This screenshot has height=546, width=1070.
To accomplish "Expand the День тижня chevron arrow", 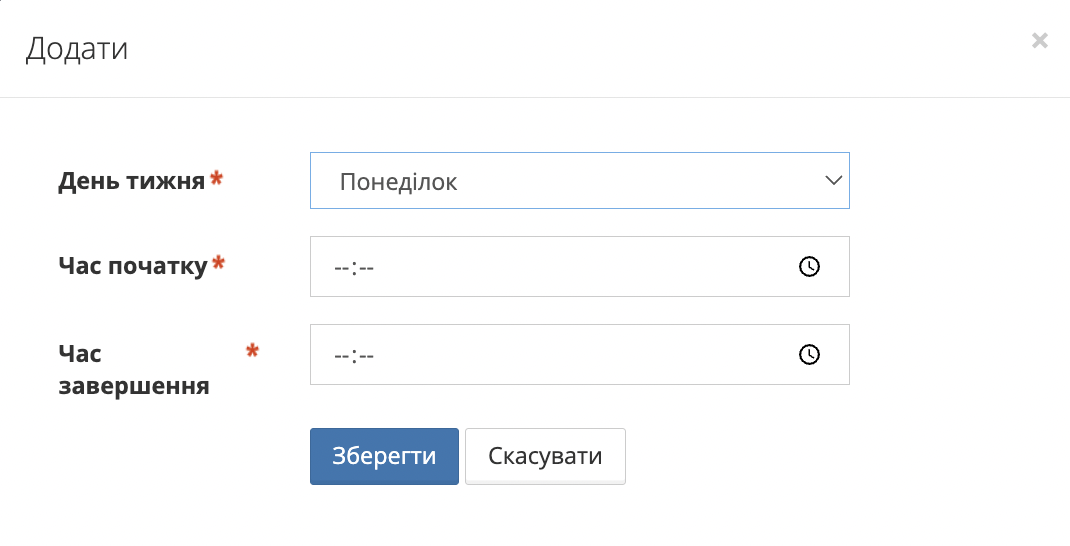I will tap(832, 181).
